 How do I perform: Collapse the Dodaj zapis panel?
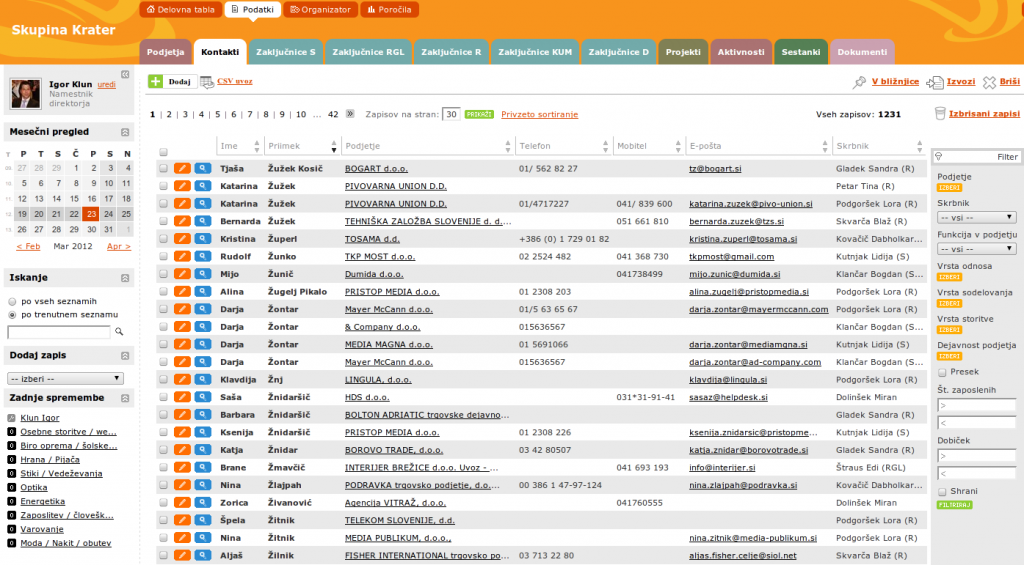125,356
